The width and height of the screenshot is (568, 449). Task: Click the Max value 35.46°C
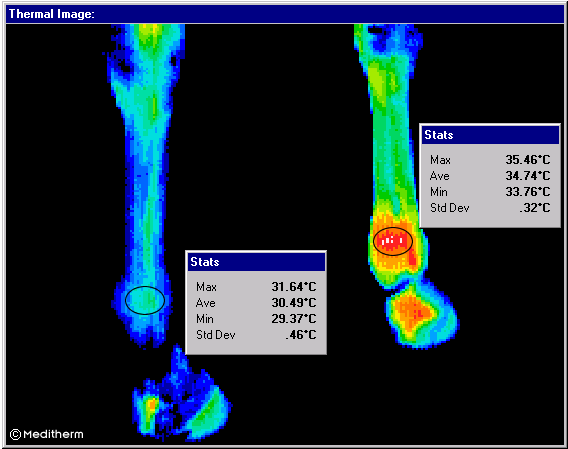click(x=528, y=160)
